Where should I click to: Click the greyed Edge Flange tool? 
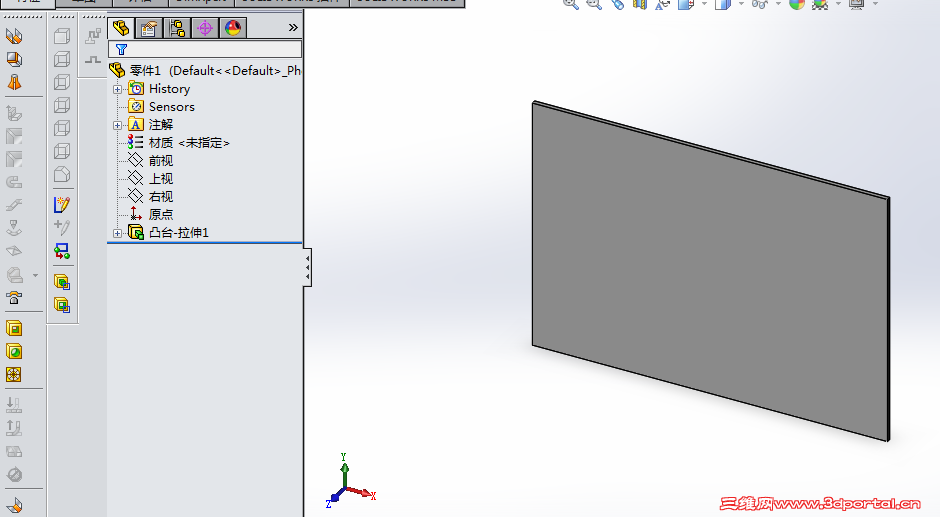click(x=14, y=113)
